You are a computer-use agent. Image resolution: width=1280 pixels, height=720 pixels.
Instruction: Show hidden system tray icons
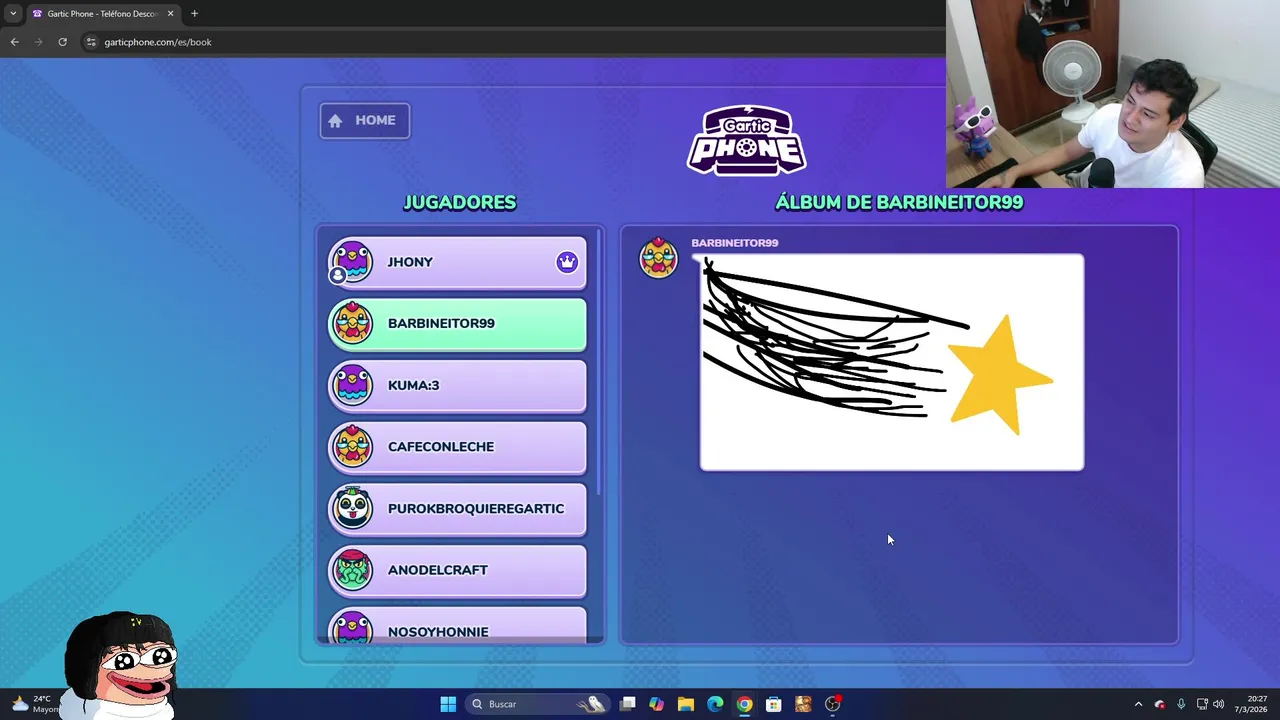(x=1138, y=704)
